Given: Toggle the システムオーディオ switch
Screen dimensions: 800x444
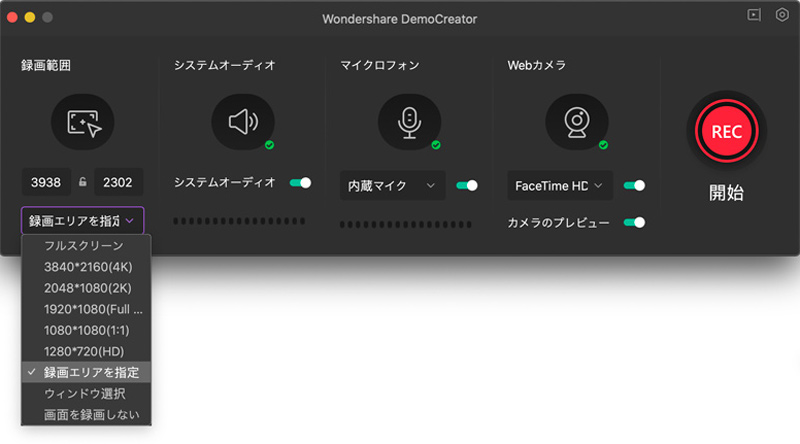Looking at the screenshot, I should point(300,183).
